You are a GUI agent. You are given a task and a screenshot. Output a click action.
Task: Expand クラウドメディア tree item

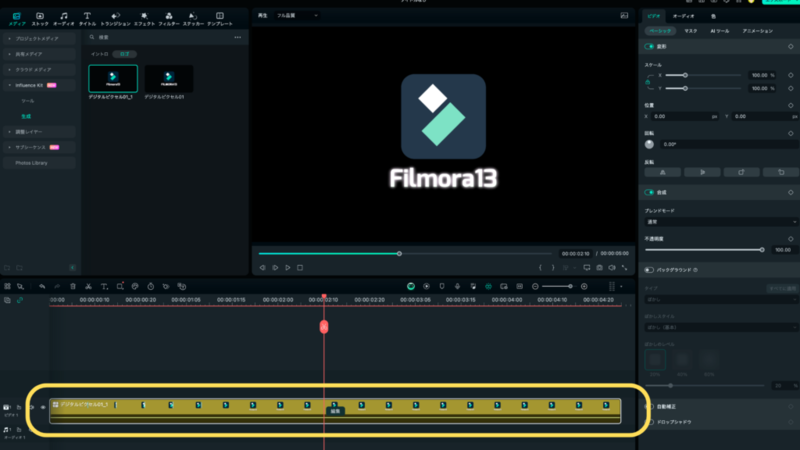pyautogui.click(x=39, y=69)
